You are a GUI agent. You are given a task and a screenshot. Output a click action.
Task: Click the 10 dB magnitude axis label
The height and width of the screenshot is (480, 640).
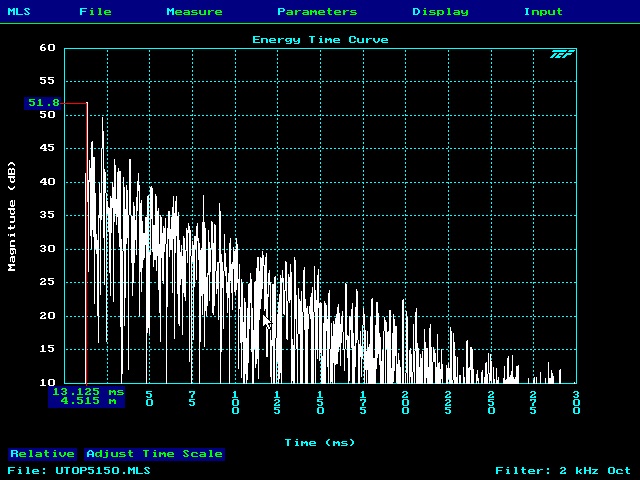click(47, 382)
